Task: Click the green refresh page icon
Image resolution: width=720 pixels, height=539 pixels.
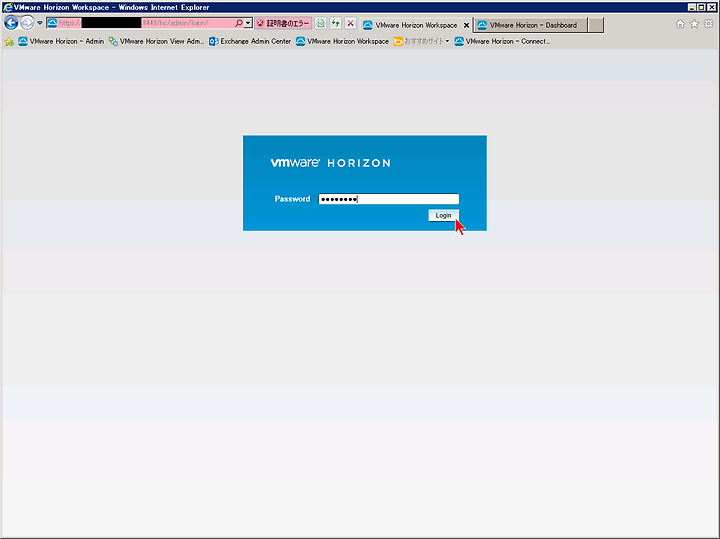Action: pyautogui.click(x=336, y=23)
